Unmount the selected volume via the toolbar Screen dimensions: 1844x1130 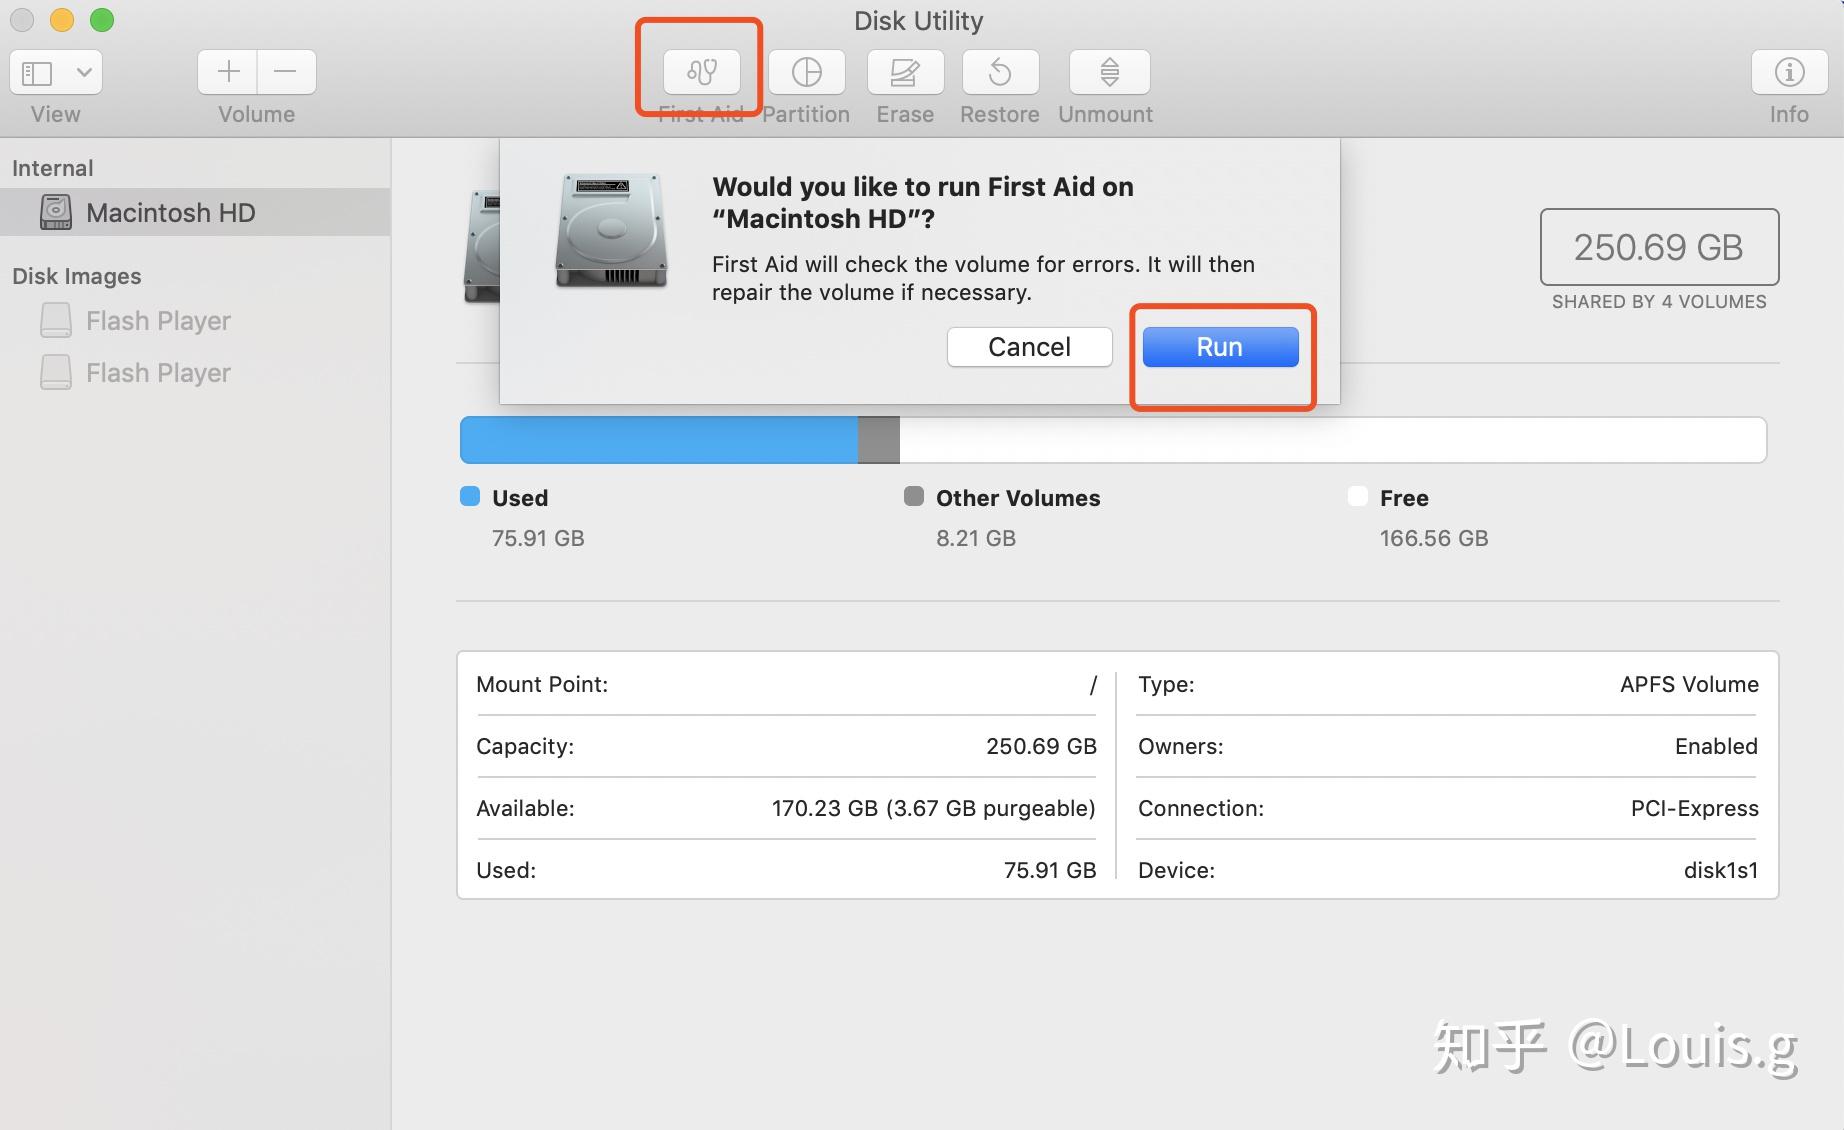point(1109,72)
